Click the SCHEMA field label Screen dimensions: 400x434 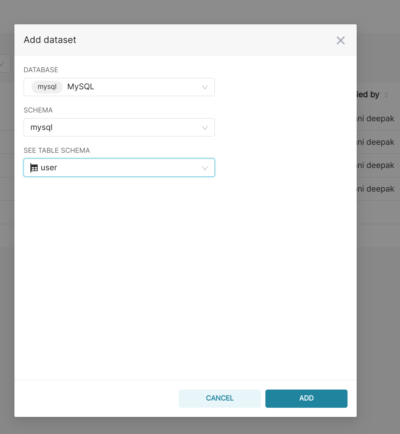point(38,110)
